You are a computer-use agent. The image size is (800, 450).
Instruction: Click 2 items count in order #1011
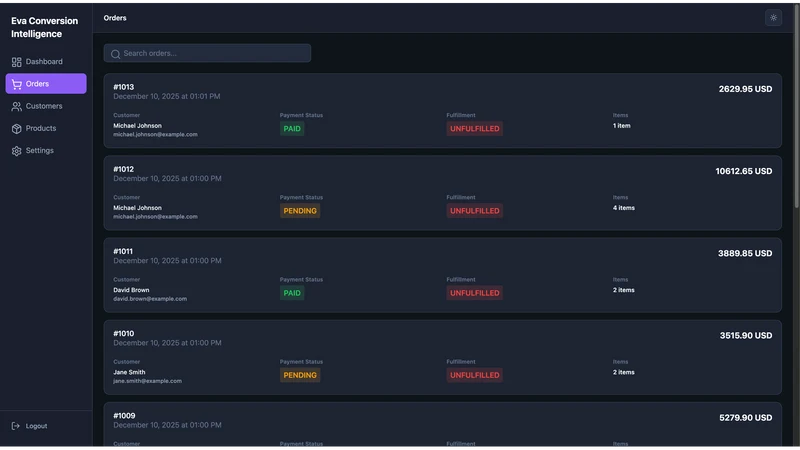623,290
